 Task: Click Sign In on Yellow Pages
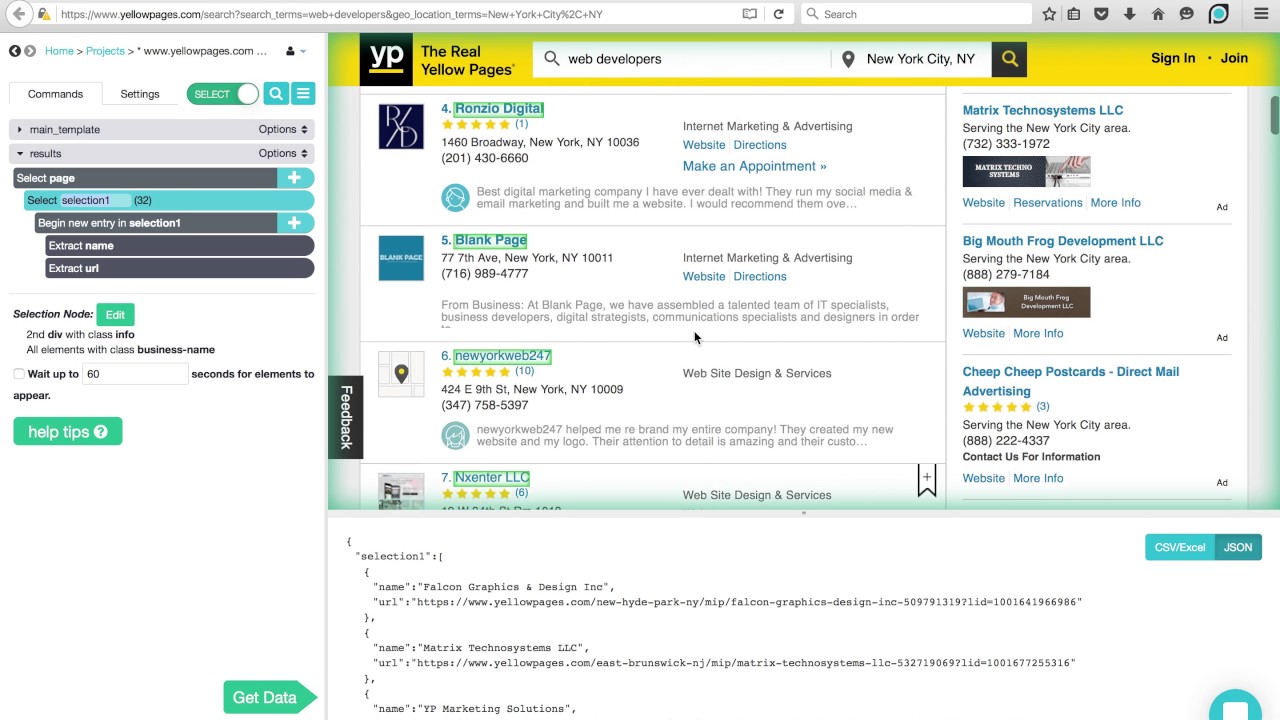click(x=1173, y=58)
